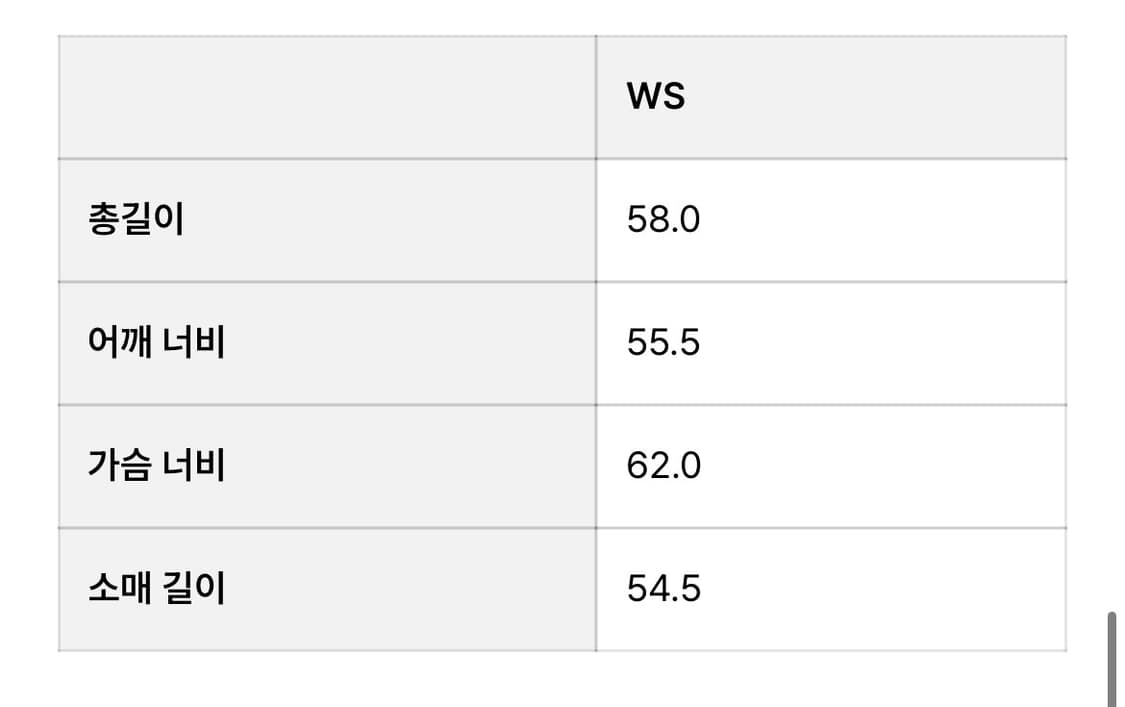
Task: Click 길이 in the 소매 row
Action: [x=194, y=588]
